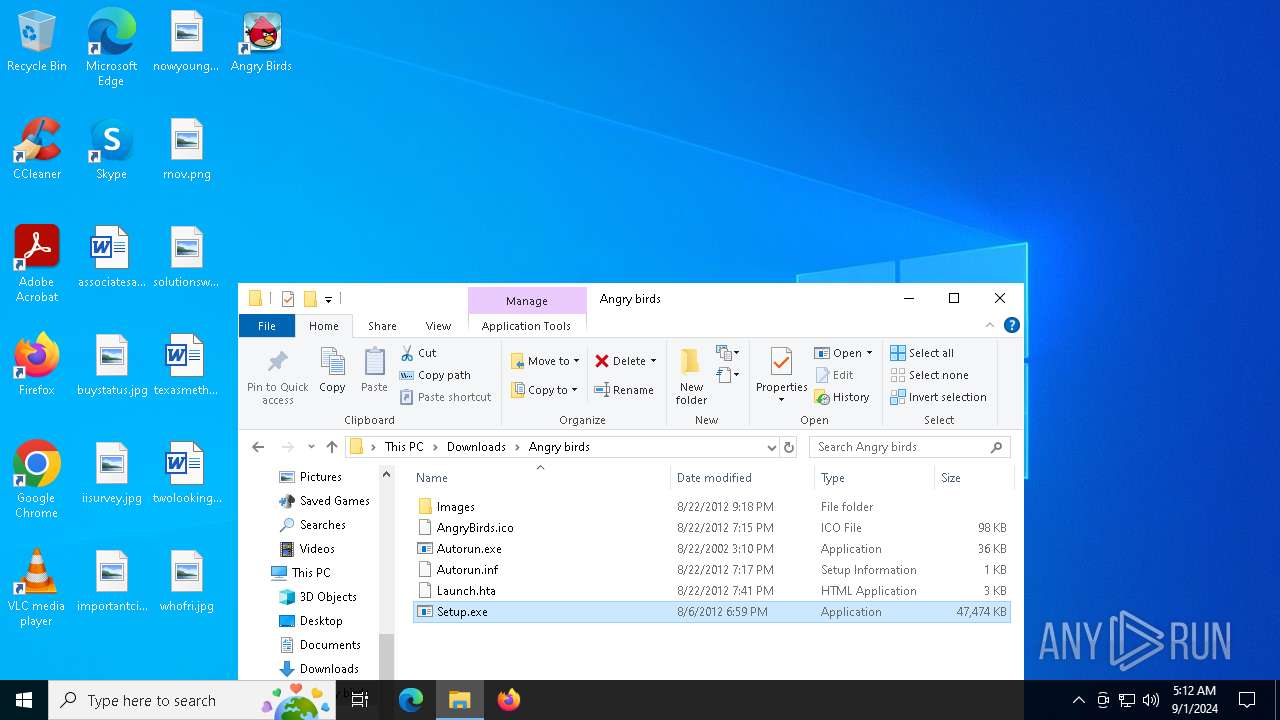1280x720 pixels.
Task: Open Pictures in navigation pane
Action: (x=320, y=477)
